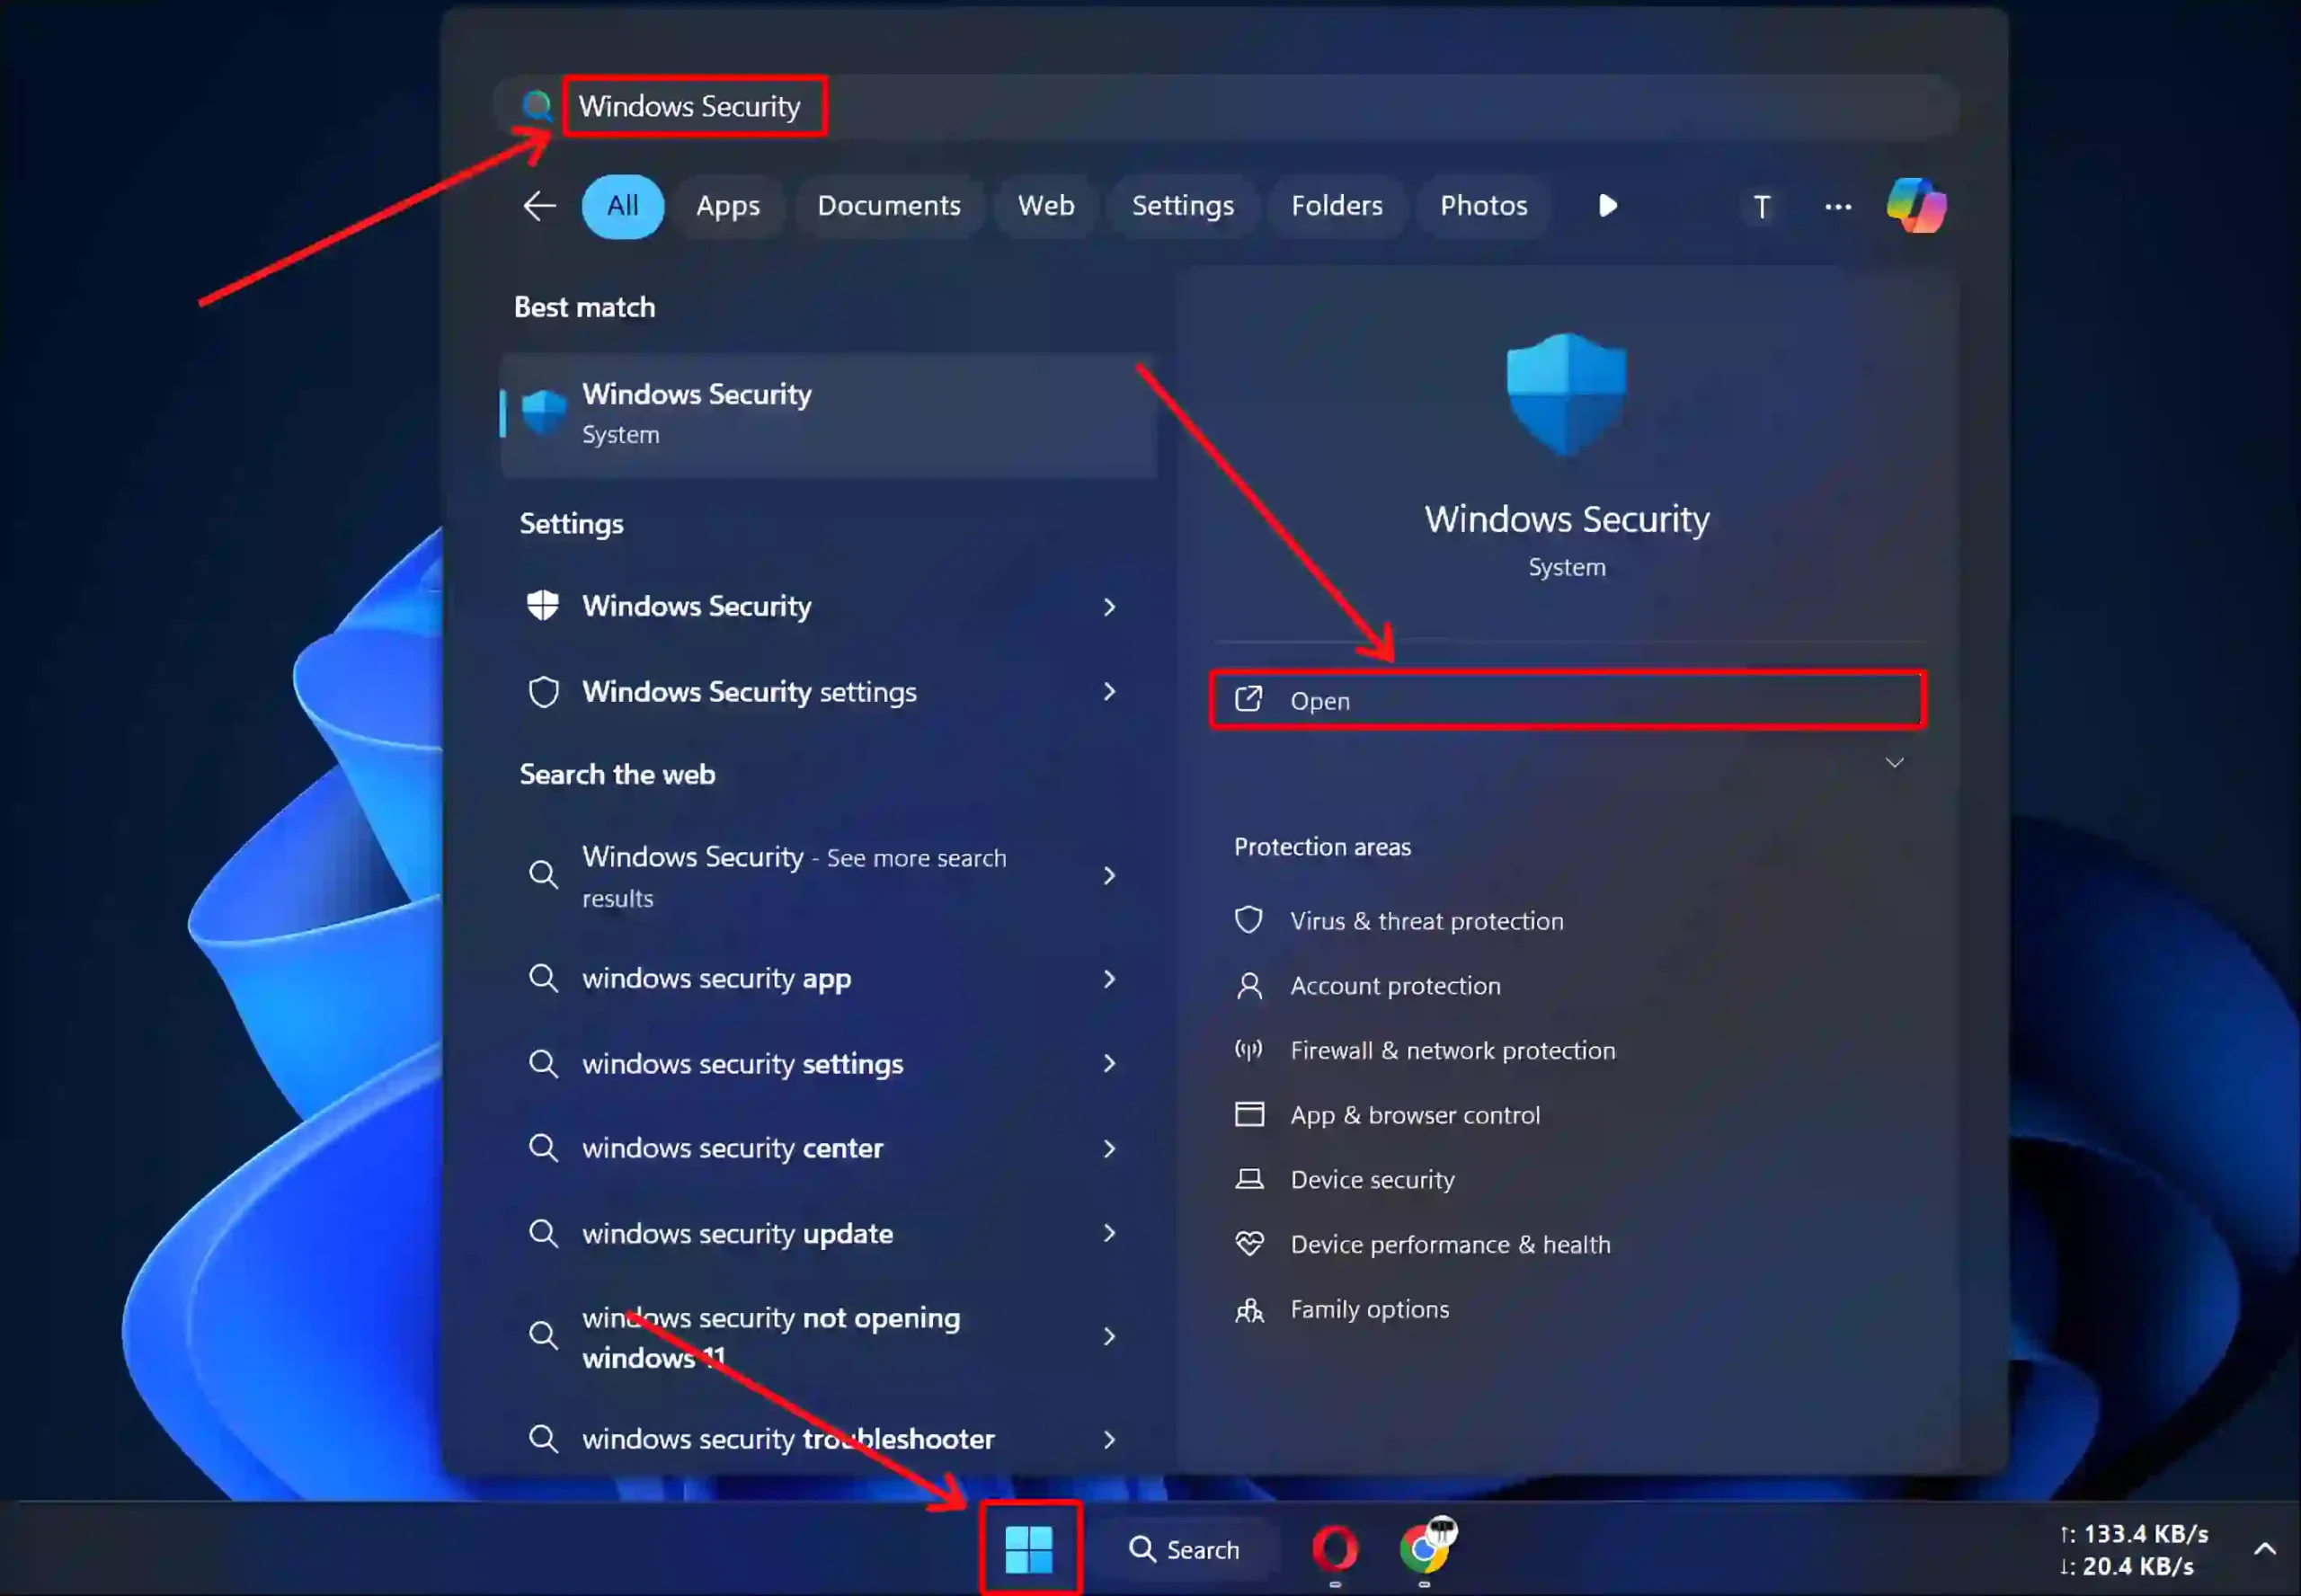The width and height of the screenshot is (2301, 1596).
Task: Click the family icon for Family options
Action: pyautogui.click(x=1249, y=1310)
